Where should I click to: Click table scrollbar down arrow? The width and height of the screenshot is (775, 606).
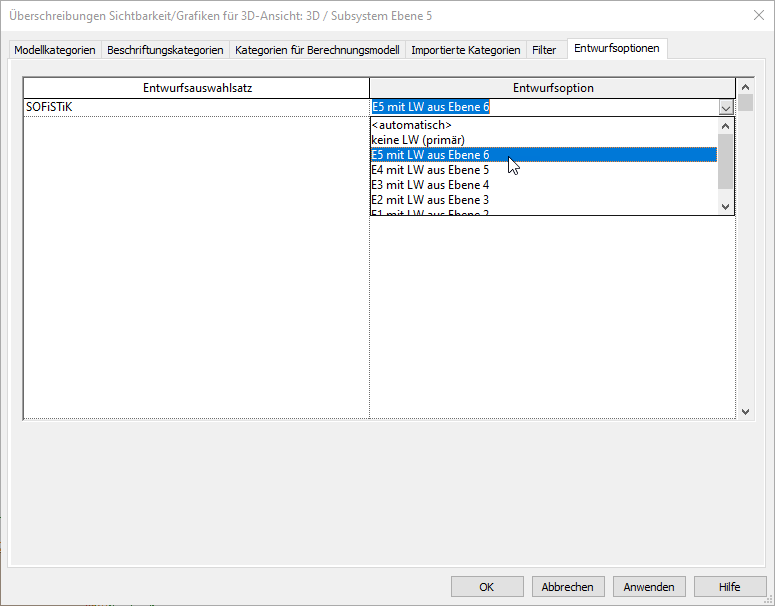click(745, 411)
